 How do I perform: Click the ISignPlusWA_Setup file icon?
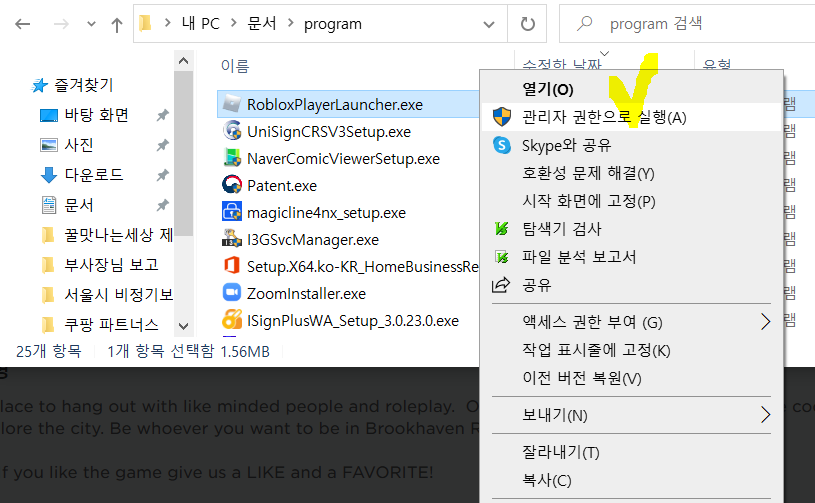232,320
